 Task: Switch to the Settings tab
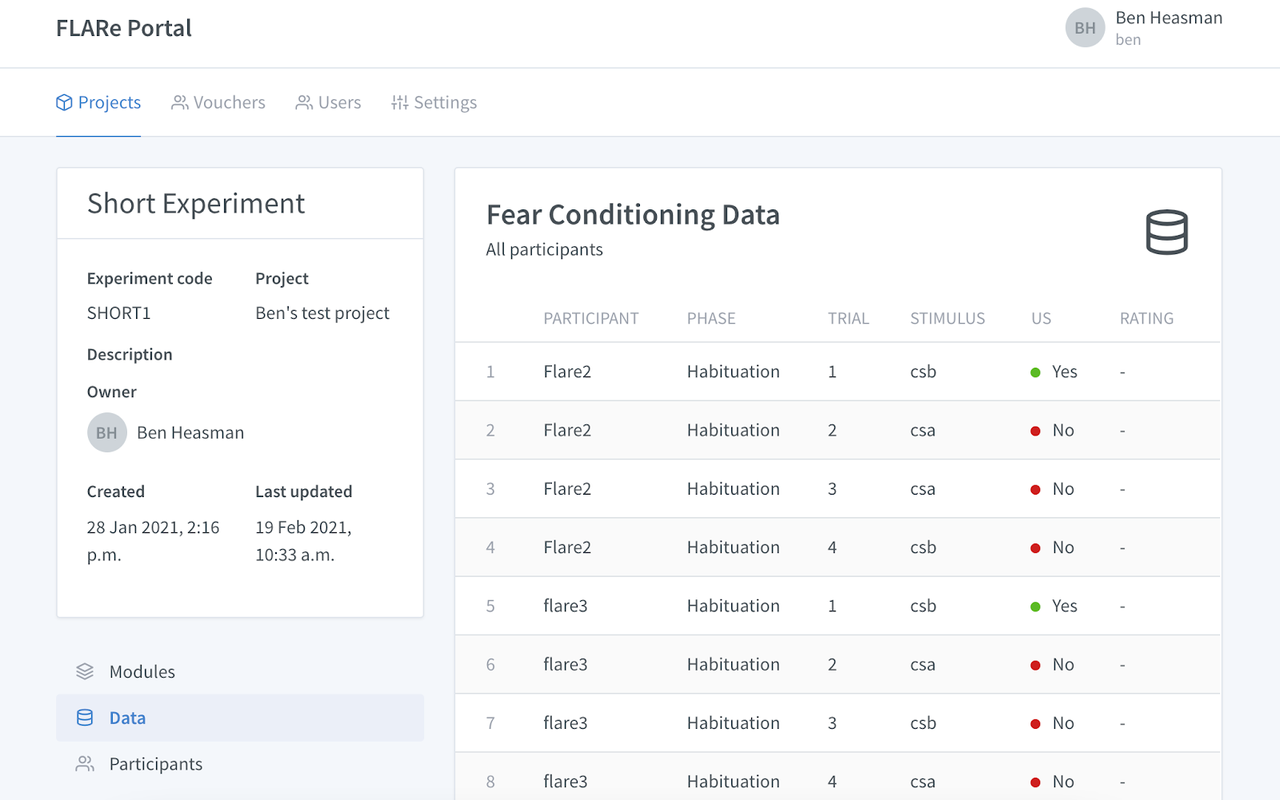[x=445, y=102]
